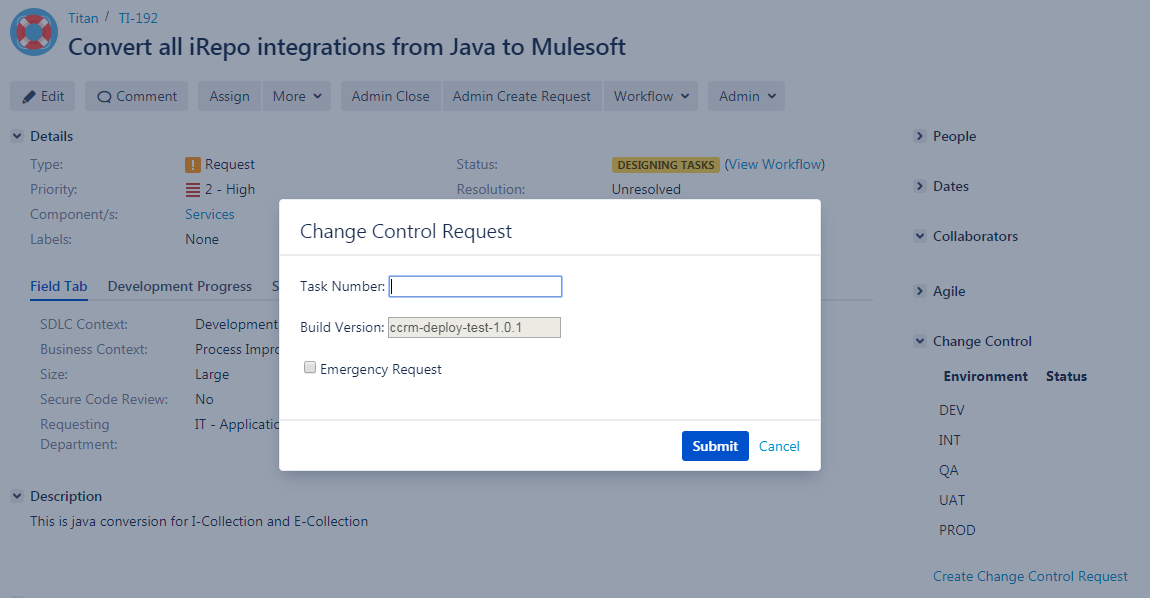Click the PROD environment row
Image resolution: width=1150 pixels, height=598 pixels.
pos(957,530)
